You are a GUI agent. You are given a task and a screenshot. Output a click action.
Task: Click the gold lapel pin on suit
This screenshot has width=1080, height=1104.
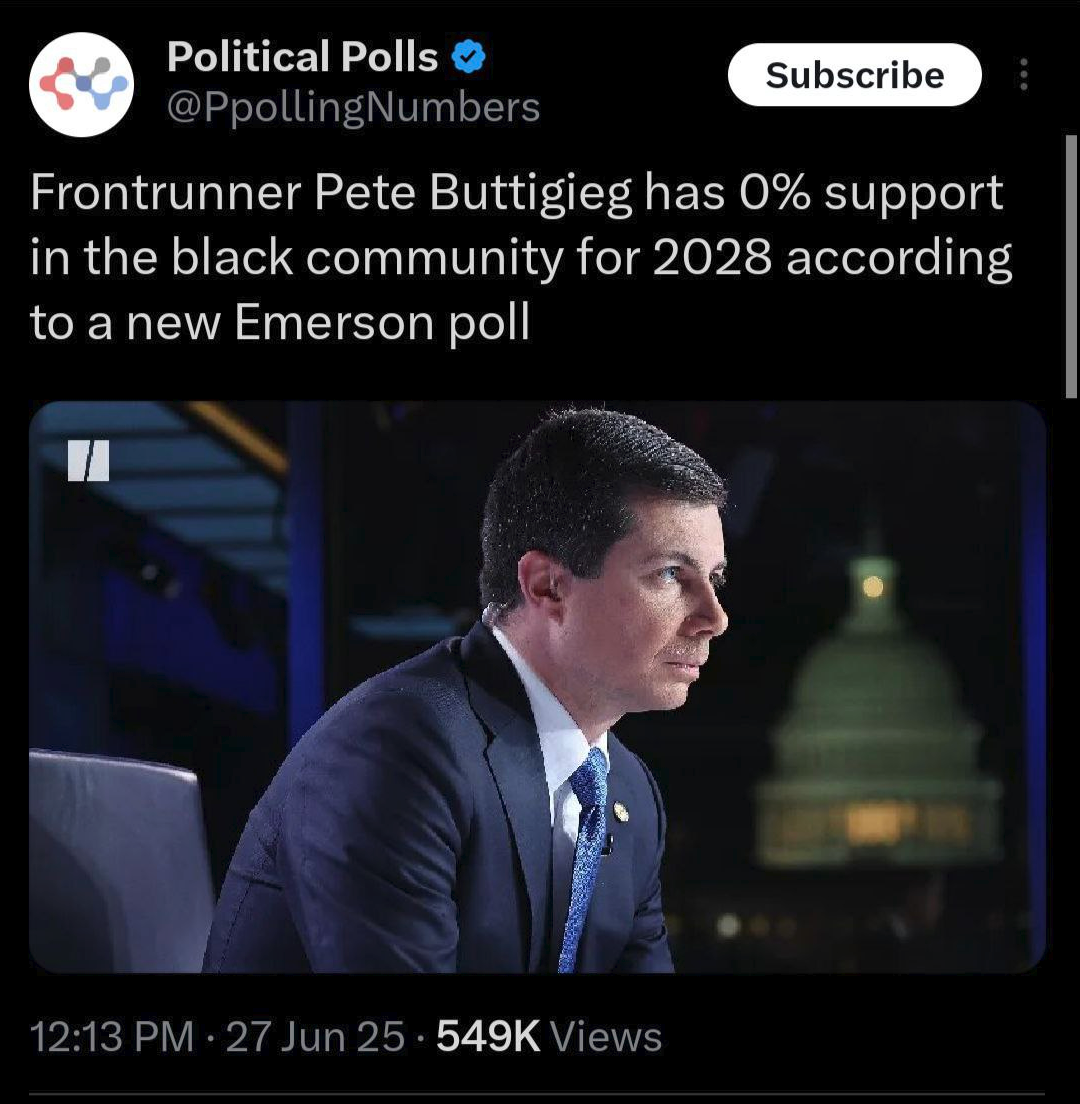click(621, 812)
